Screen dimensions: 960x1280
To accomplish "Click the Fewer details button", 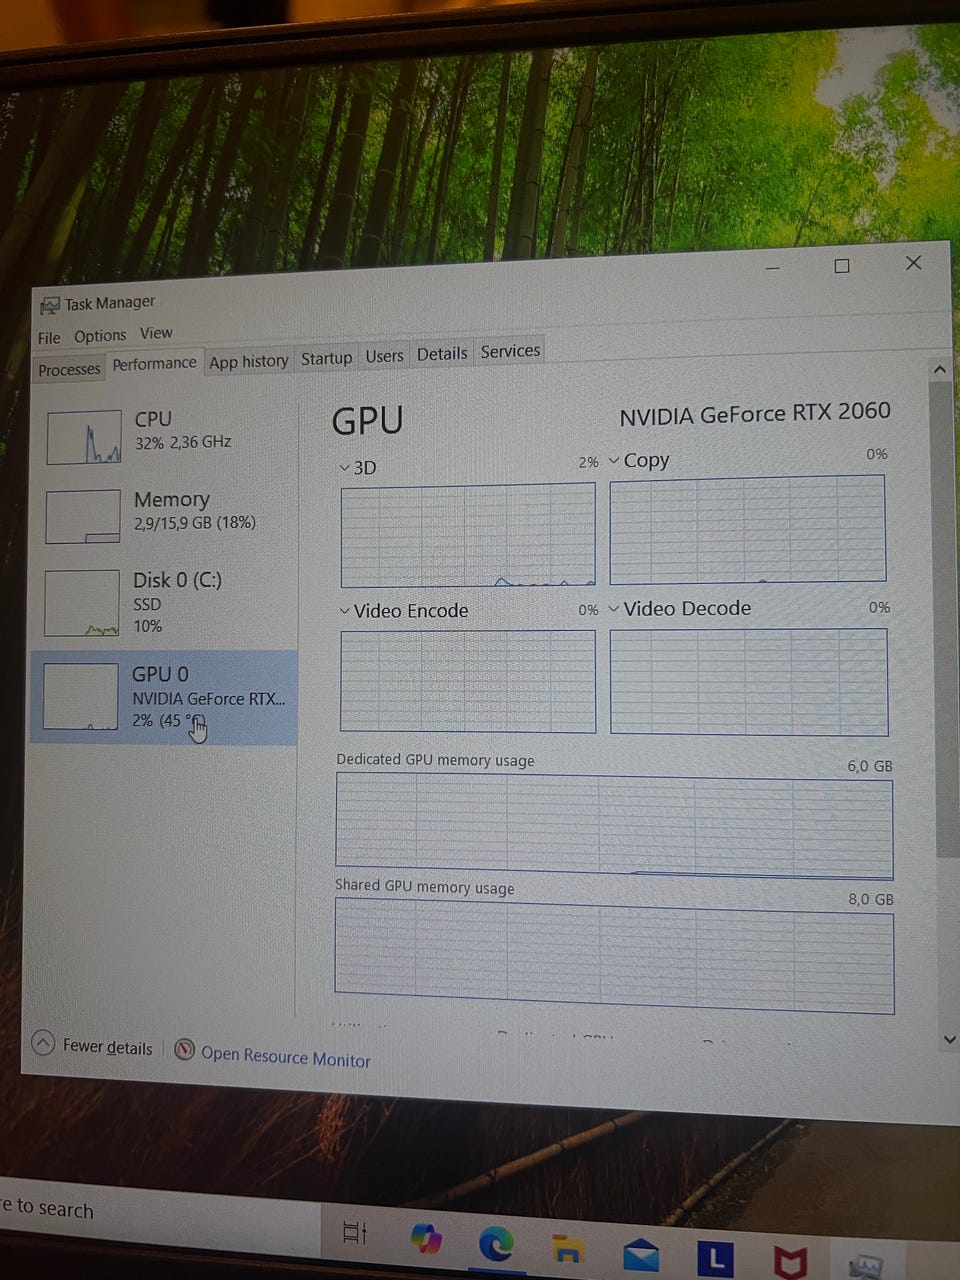I will (x=92, y=1046).
